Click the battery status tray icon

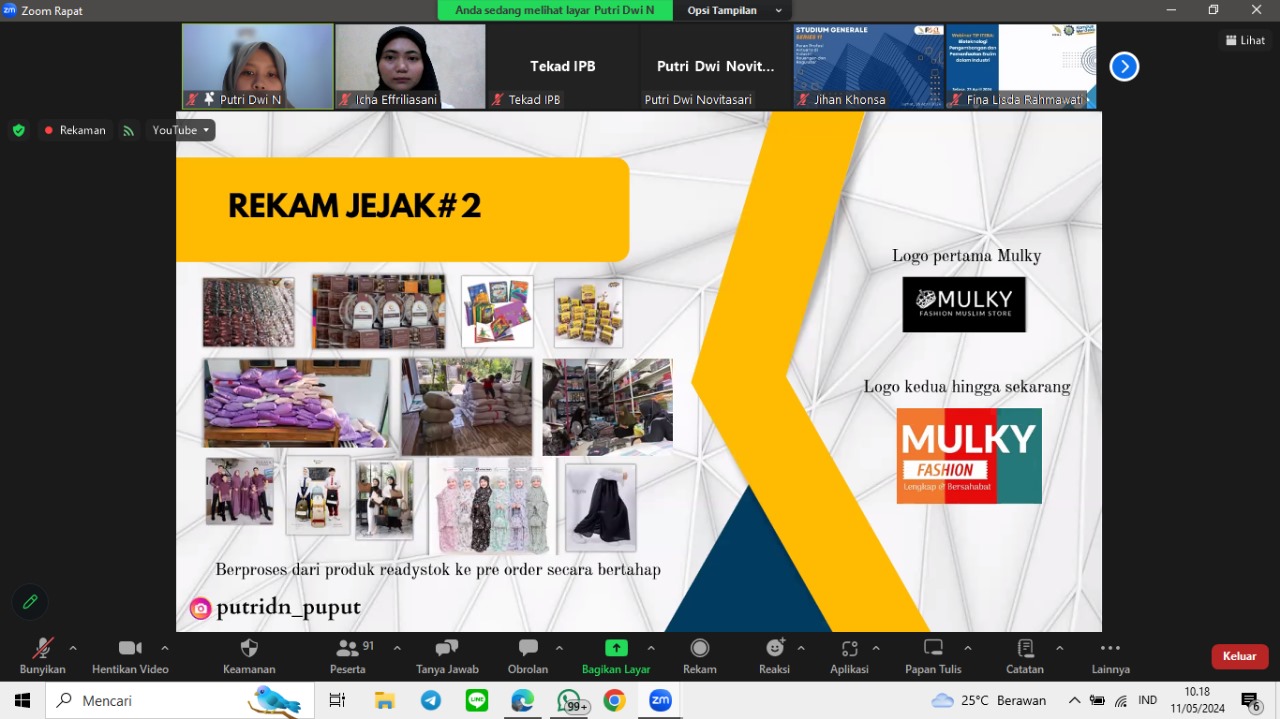[1098, 700]
